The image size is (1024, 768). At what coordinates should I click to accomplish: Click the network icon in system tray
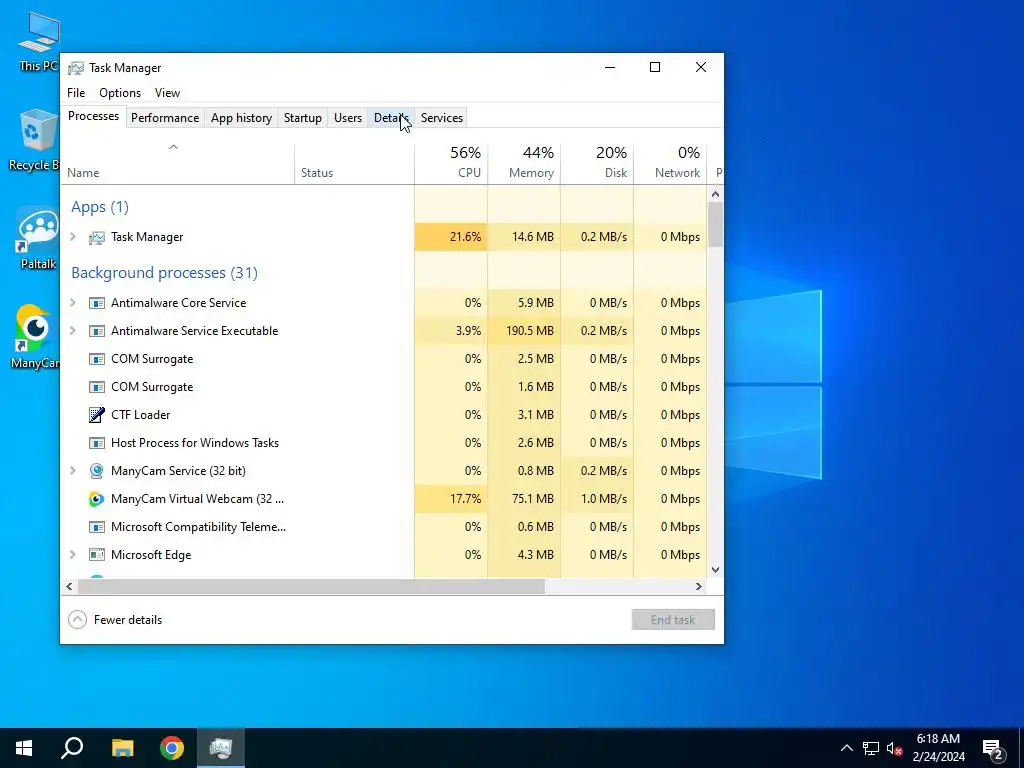(871, 748)
